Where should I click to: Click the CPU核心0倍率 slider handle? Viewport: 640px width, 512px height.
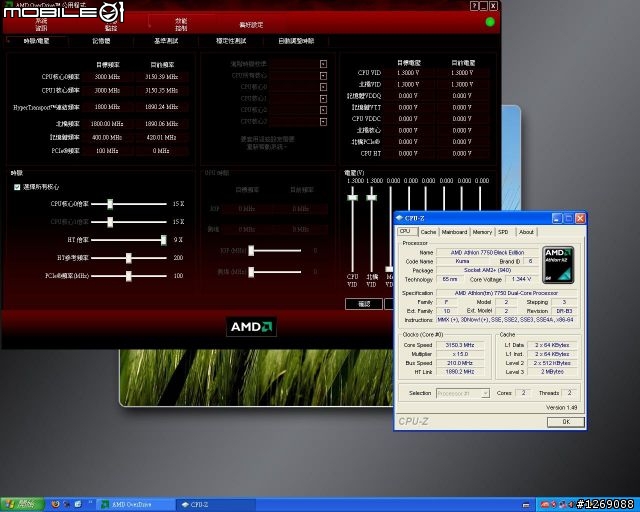[x=110, y=204]
